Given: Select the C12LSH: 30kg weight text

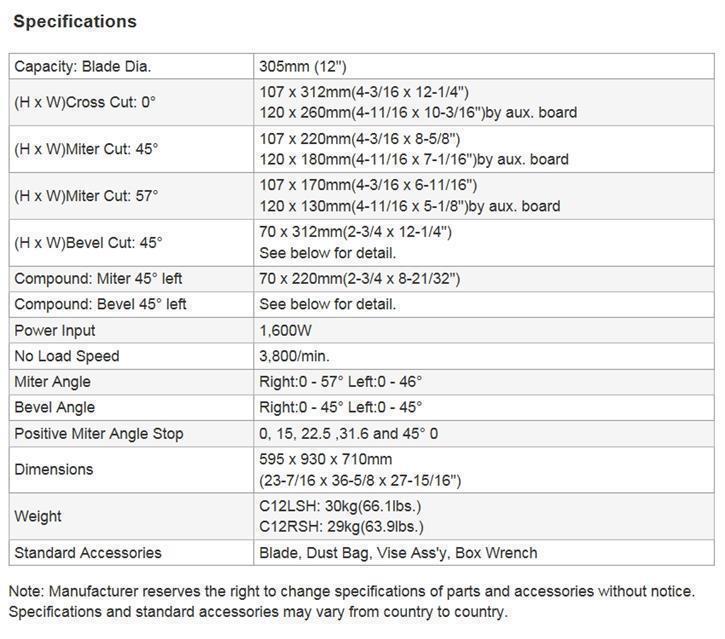Looking at the screenshot, I should (340, 506).
